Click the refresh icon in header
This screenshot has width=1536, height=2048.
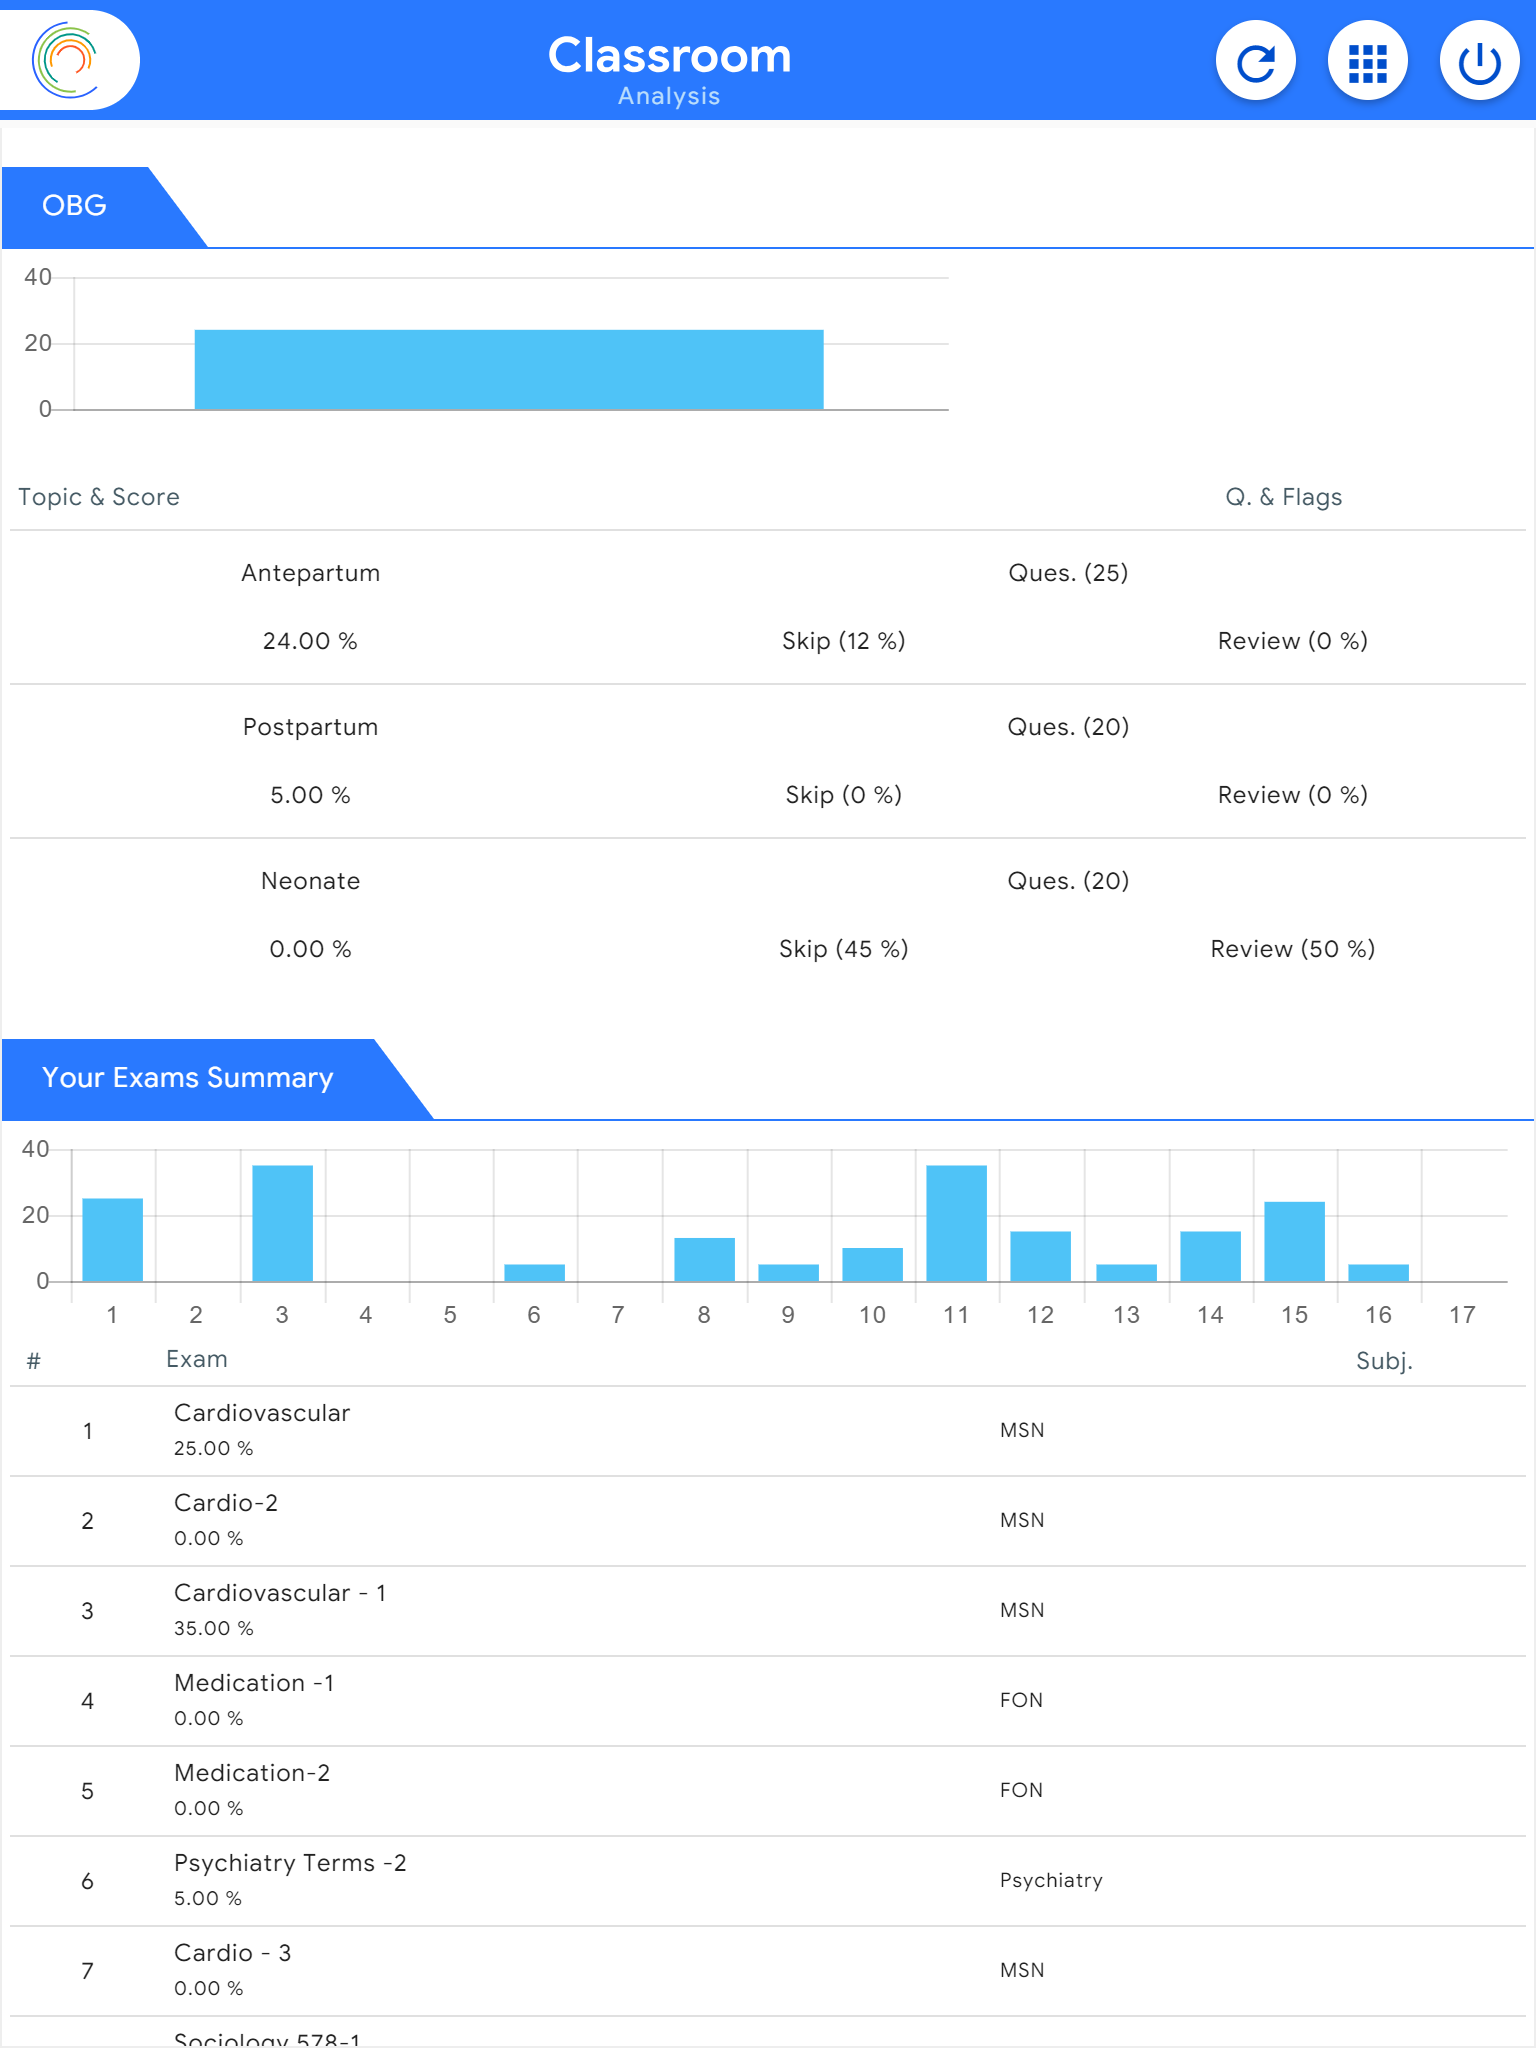pos(1255,62)
